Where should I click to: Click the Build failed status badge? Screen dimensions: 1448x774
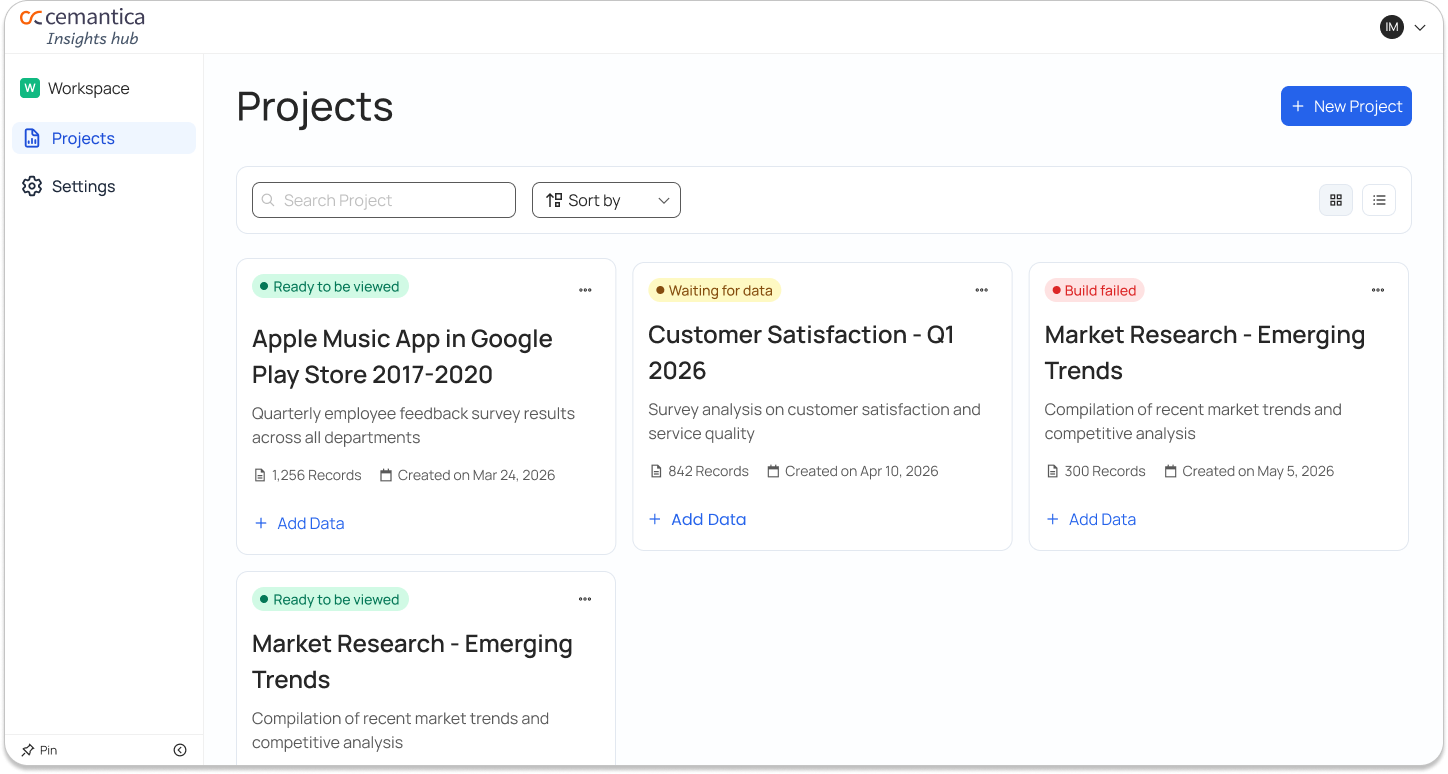1095,290
